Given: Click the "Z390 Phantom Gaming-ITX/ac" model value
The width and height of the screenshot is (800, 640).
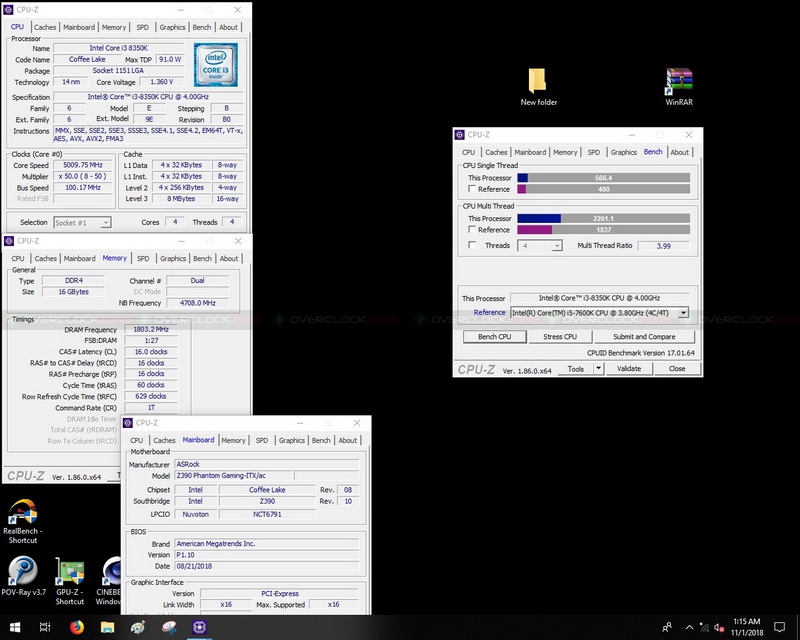Looking at the screenshot, I should coord(234,476).
